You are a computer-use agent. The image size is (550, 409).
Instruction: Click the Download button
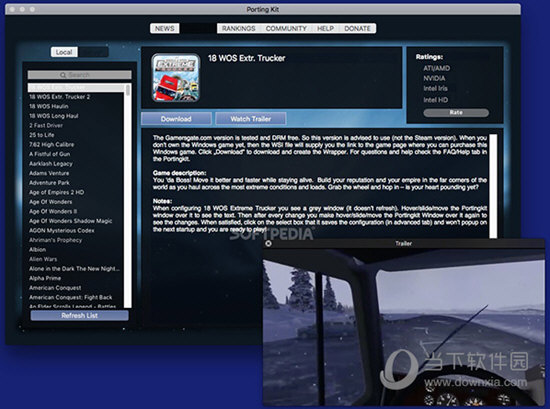point(176,119)
